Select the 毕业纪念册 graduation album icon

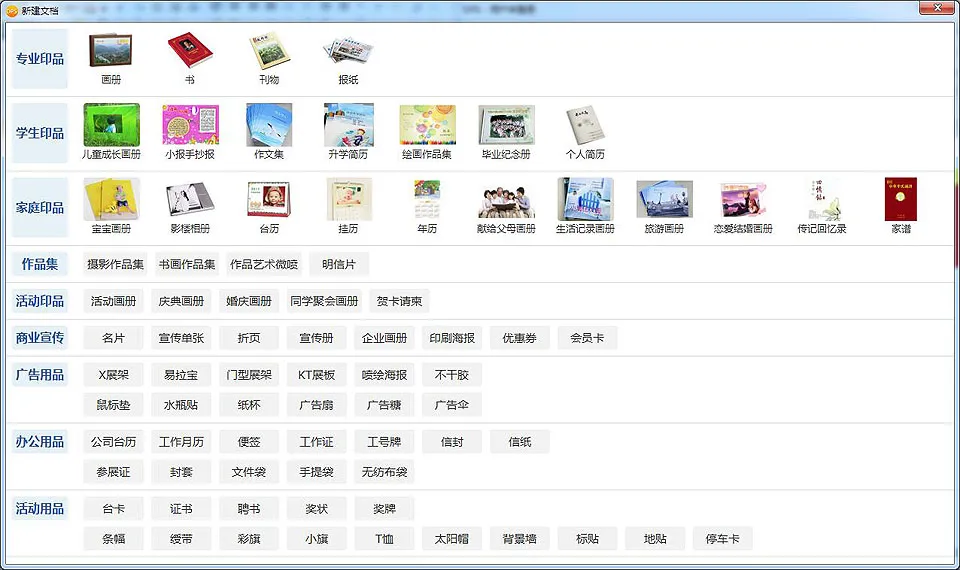click(x=506, y=126)
